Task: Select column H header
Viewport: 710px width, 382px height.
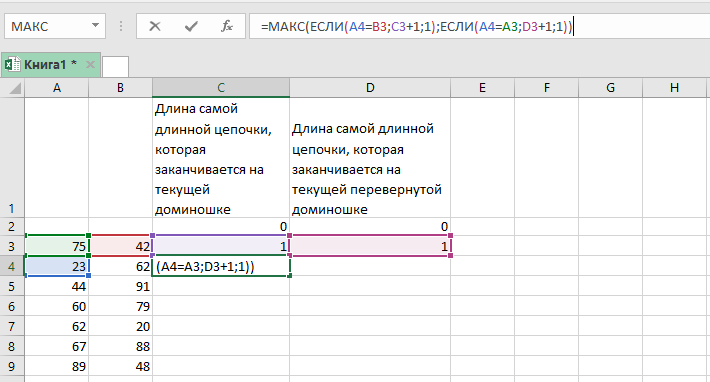Action: tap(674, 88)
